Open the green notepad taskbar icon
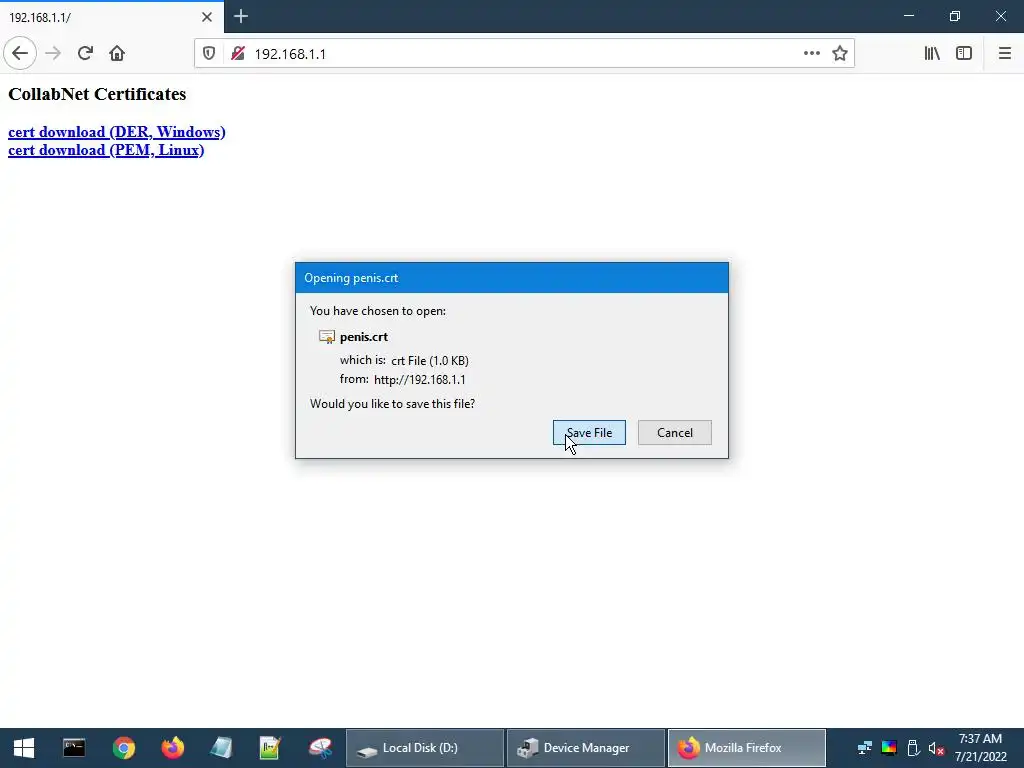This screenshot has height=768, width=1024. click(270, 748)
